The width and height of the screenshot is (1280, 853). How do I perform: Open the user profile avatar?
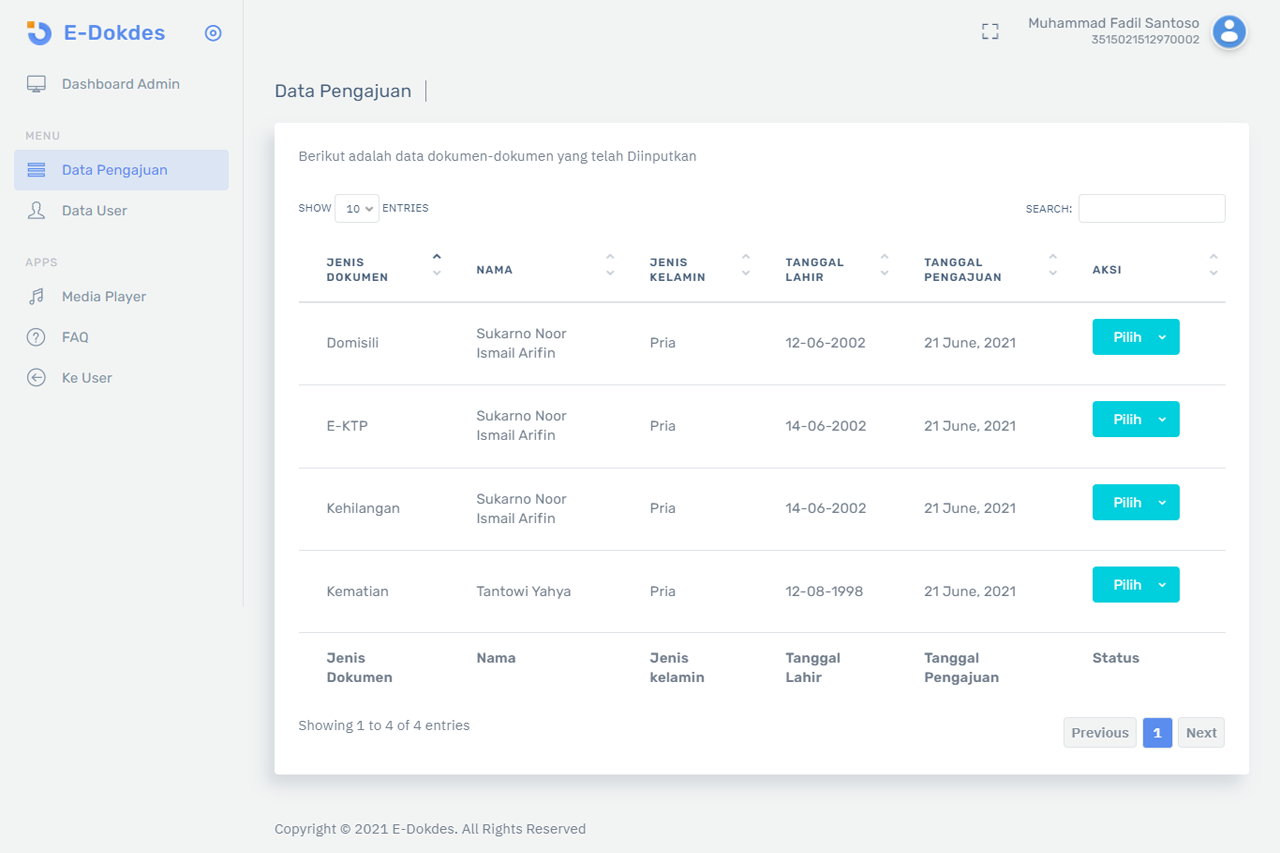click(1229, 32)
